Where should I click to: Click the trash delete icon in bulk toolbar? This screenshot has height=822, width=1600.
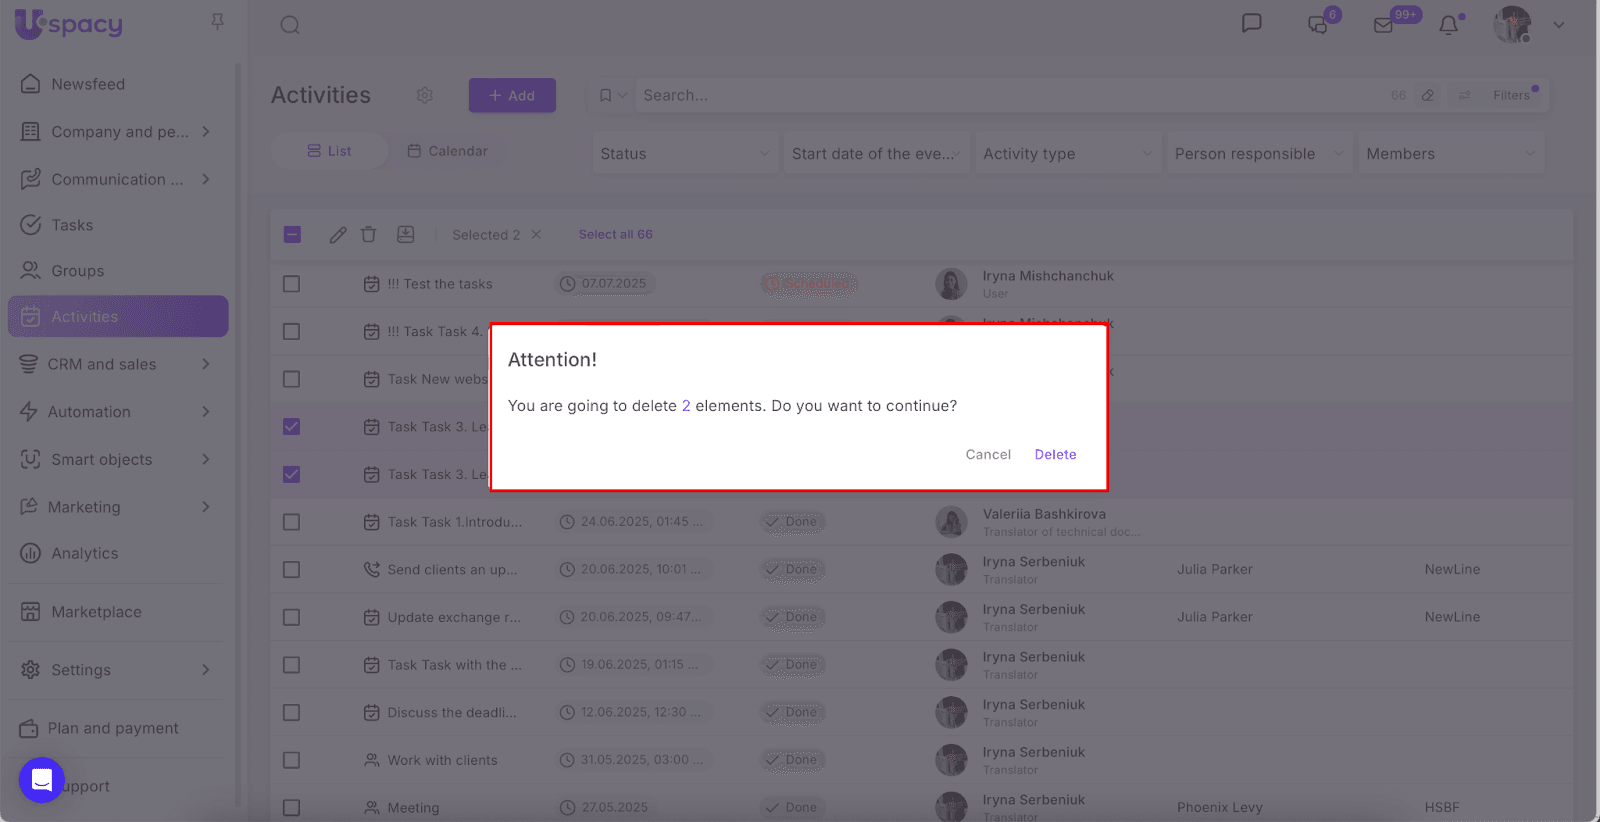point(368,235)
